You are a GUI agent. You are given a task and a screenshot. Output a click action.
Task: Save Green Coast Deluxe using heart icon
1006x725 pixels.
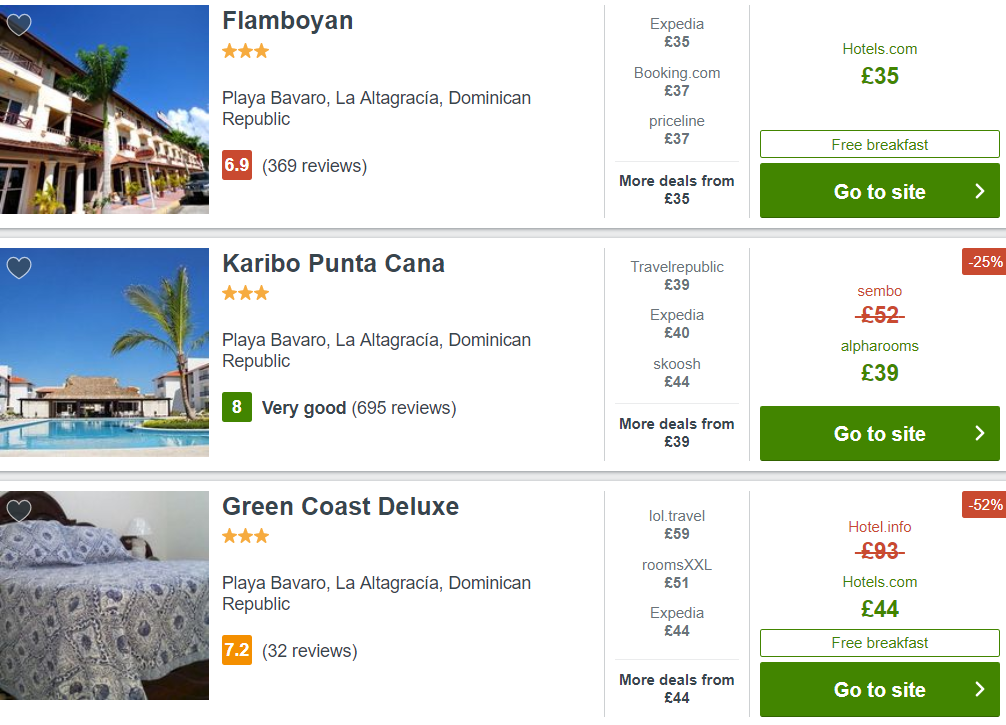(x=19, y=510)
